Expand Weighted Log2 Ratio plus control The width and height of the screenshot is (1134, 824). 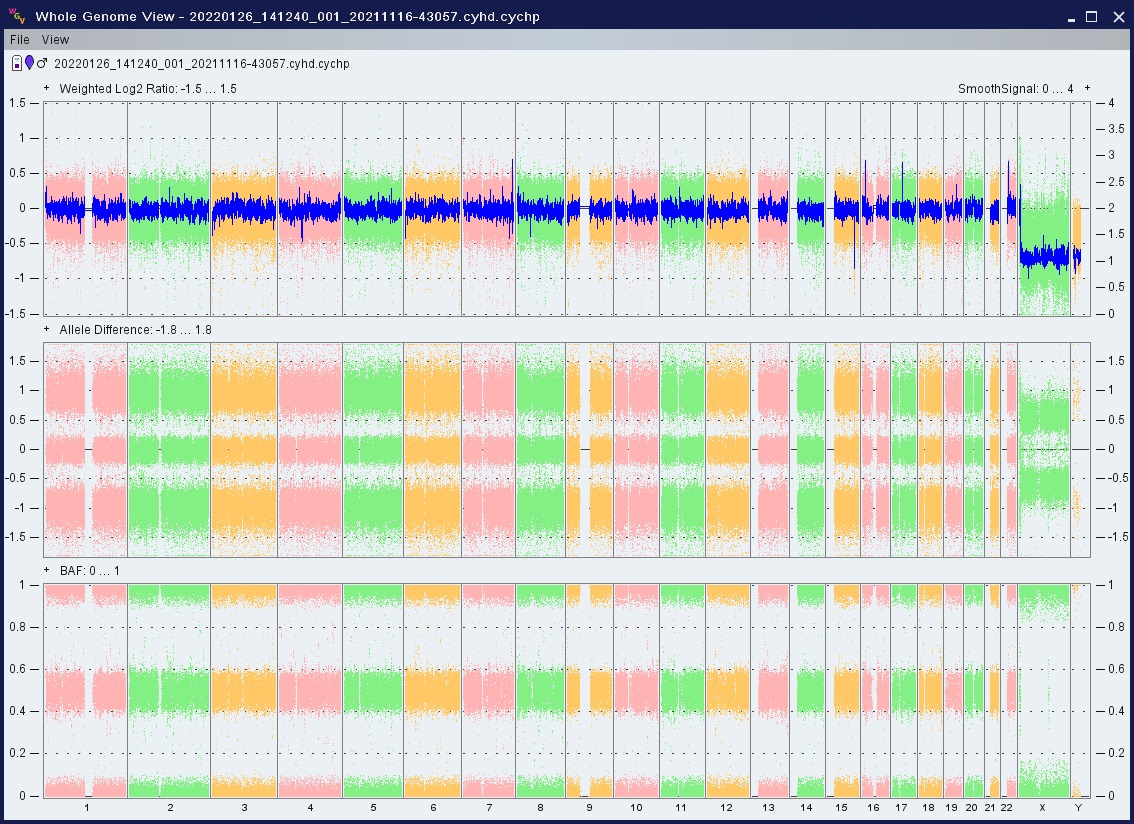[x=47, y=88]
